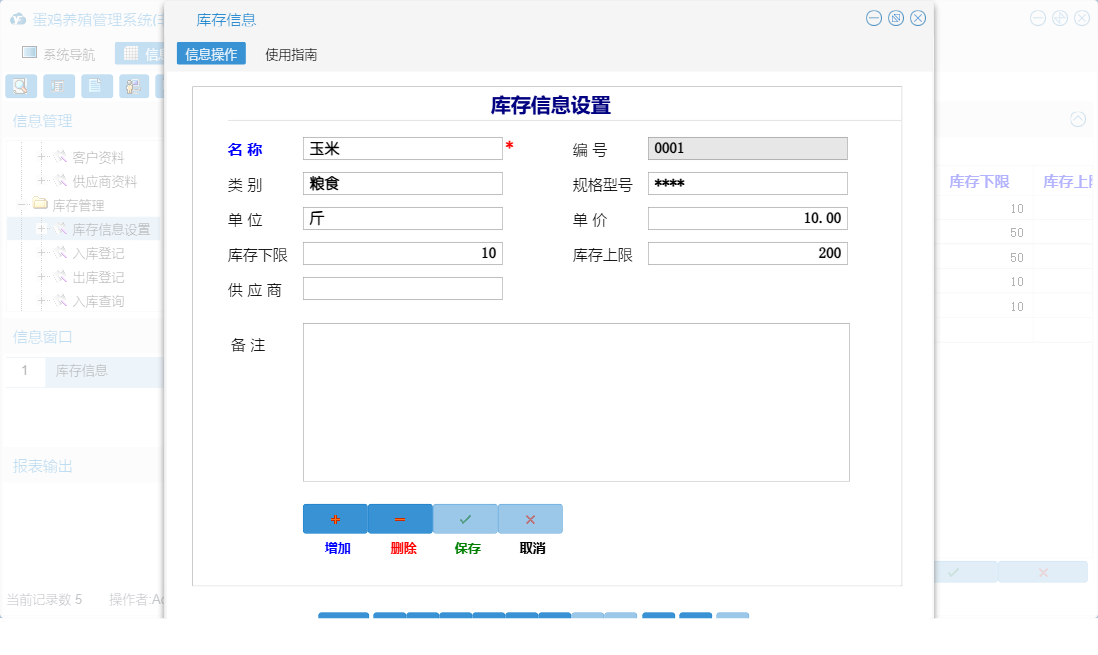Click the blank document toolbar icon
This screenshot has height=655, width=1098.
tap(96, 86)
